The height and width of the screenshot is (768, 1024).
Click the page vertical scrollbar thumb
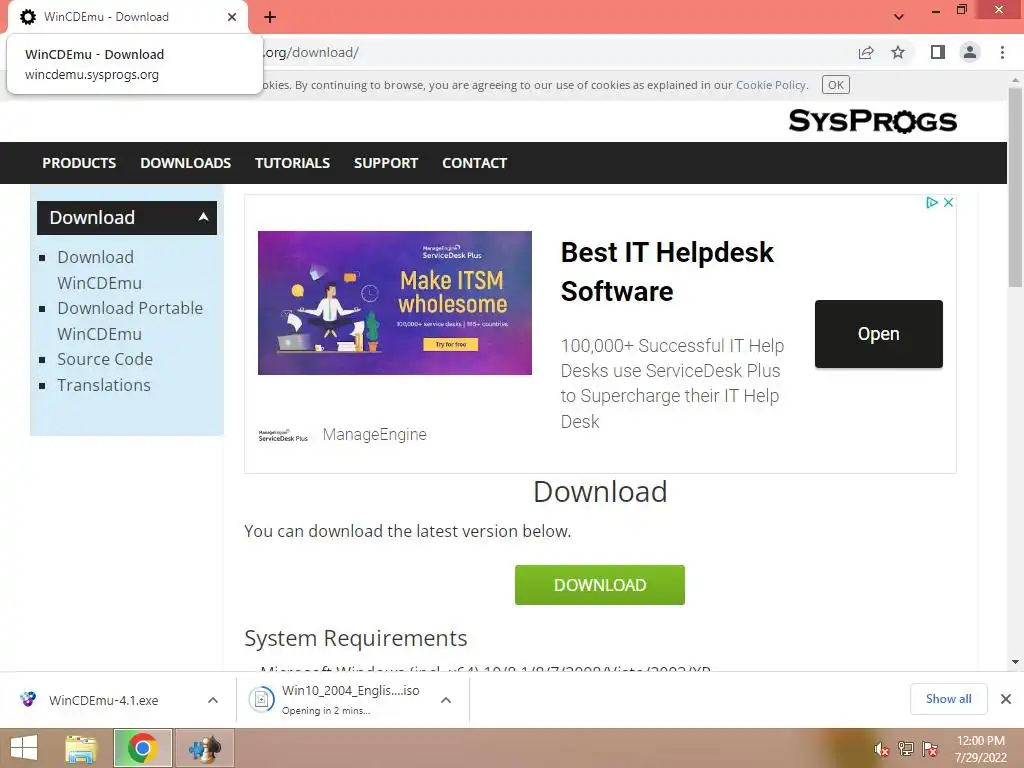click(x=1015, y=187)
